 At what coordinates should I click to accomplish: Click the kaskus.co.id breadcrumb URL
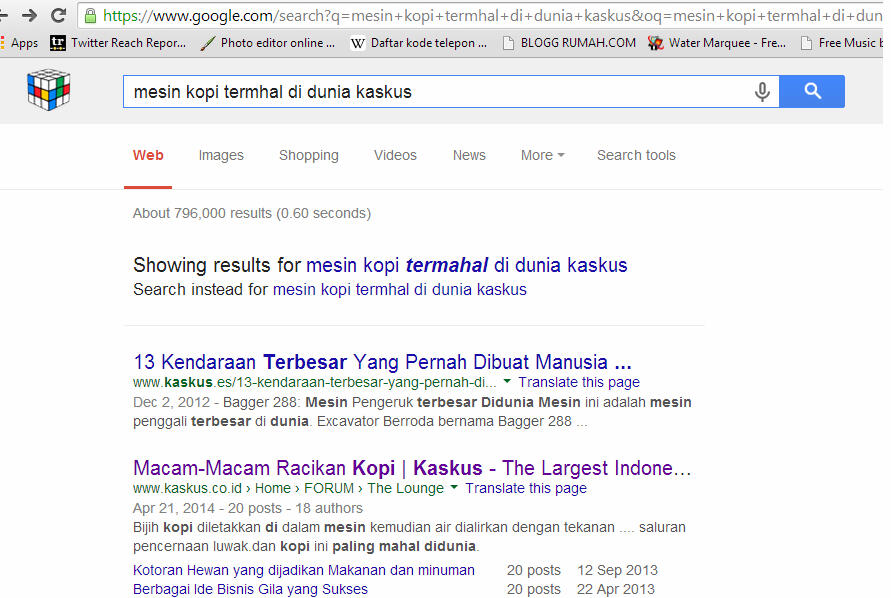pyautogui.click(x=288, y=488)
